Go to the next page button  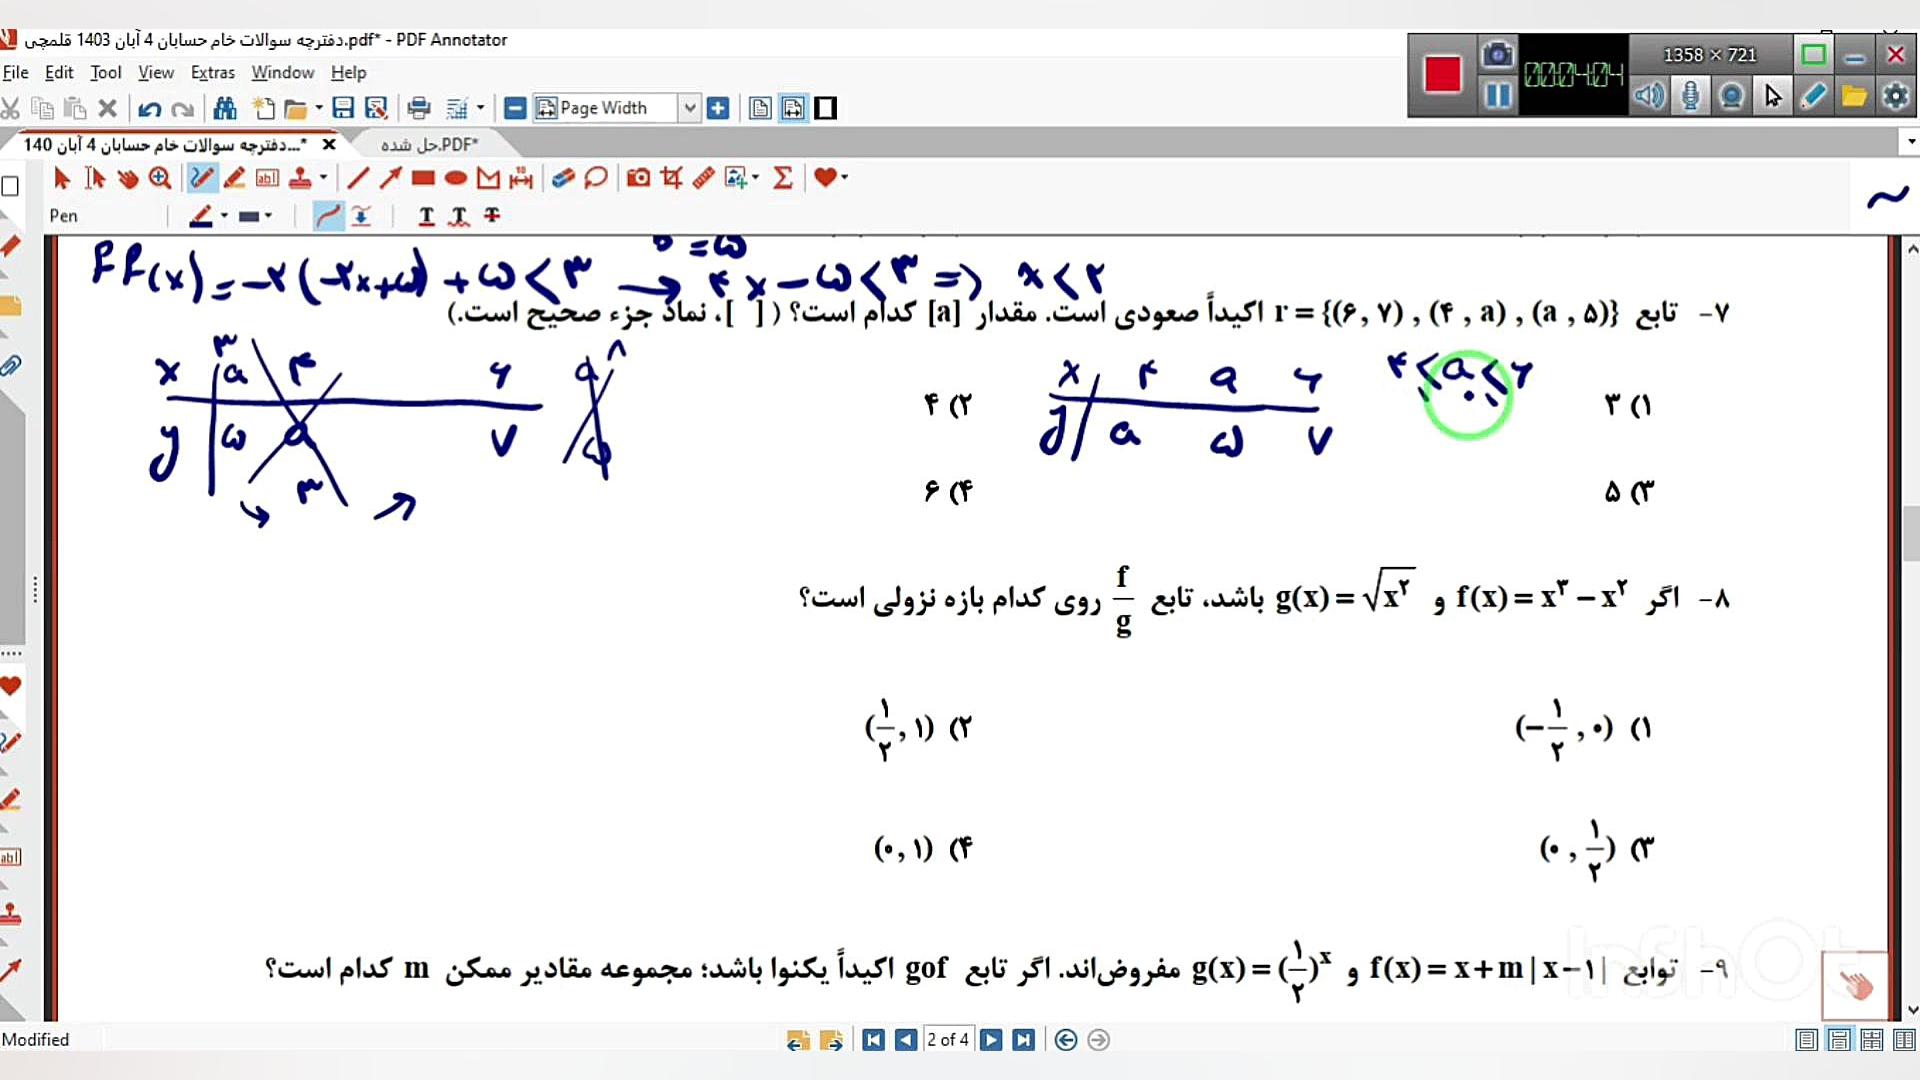[x=990, y=1040]
